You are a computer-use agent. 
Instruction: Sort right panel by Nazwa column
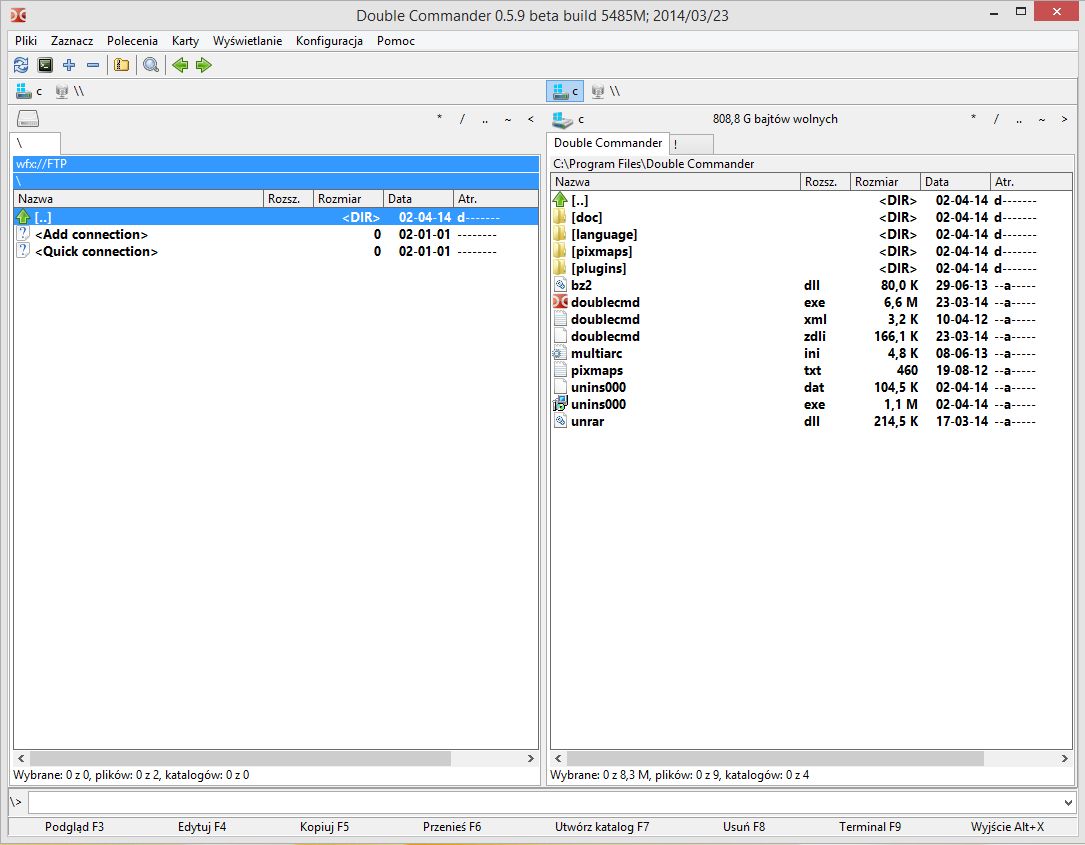(675, 182)
